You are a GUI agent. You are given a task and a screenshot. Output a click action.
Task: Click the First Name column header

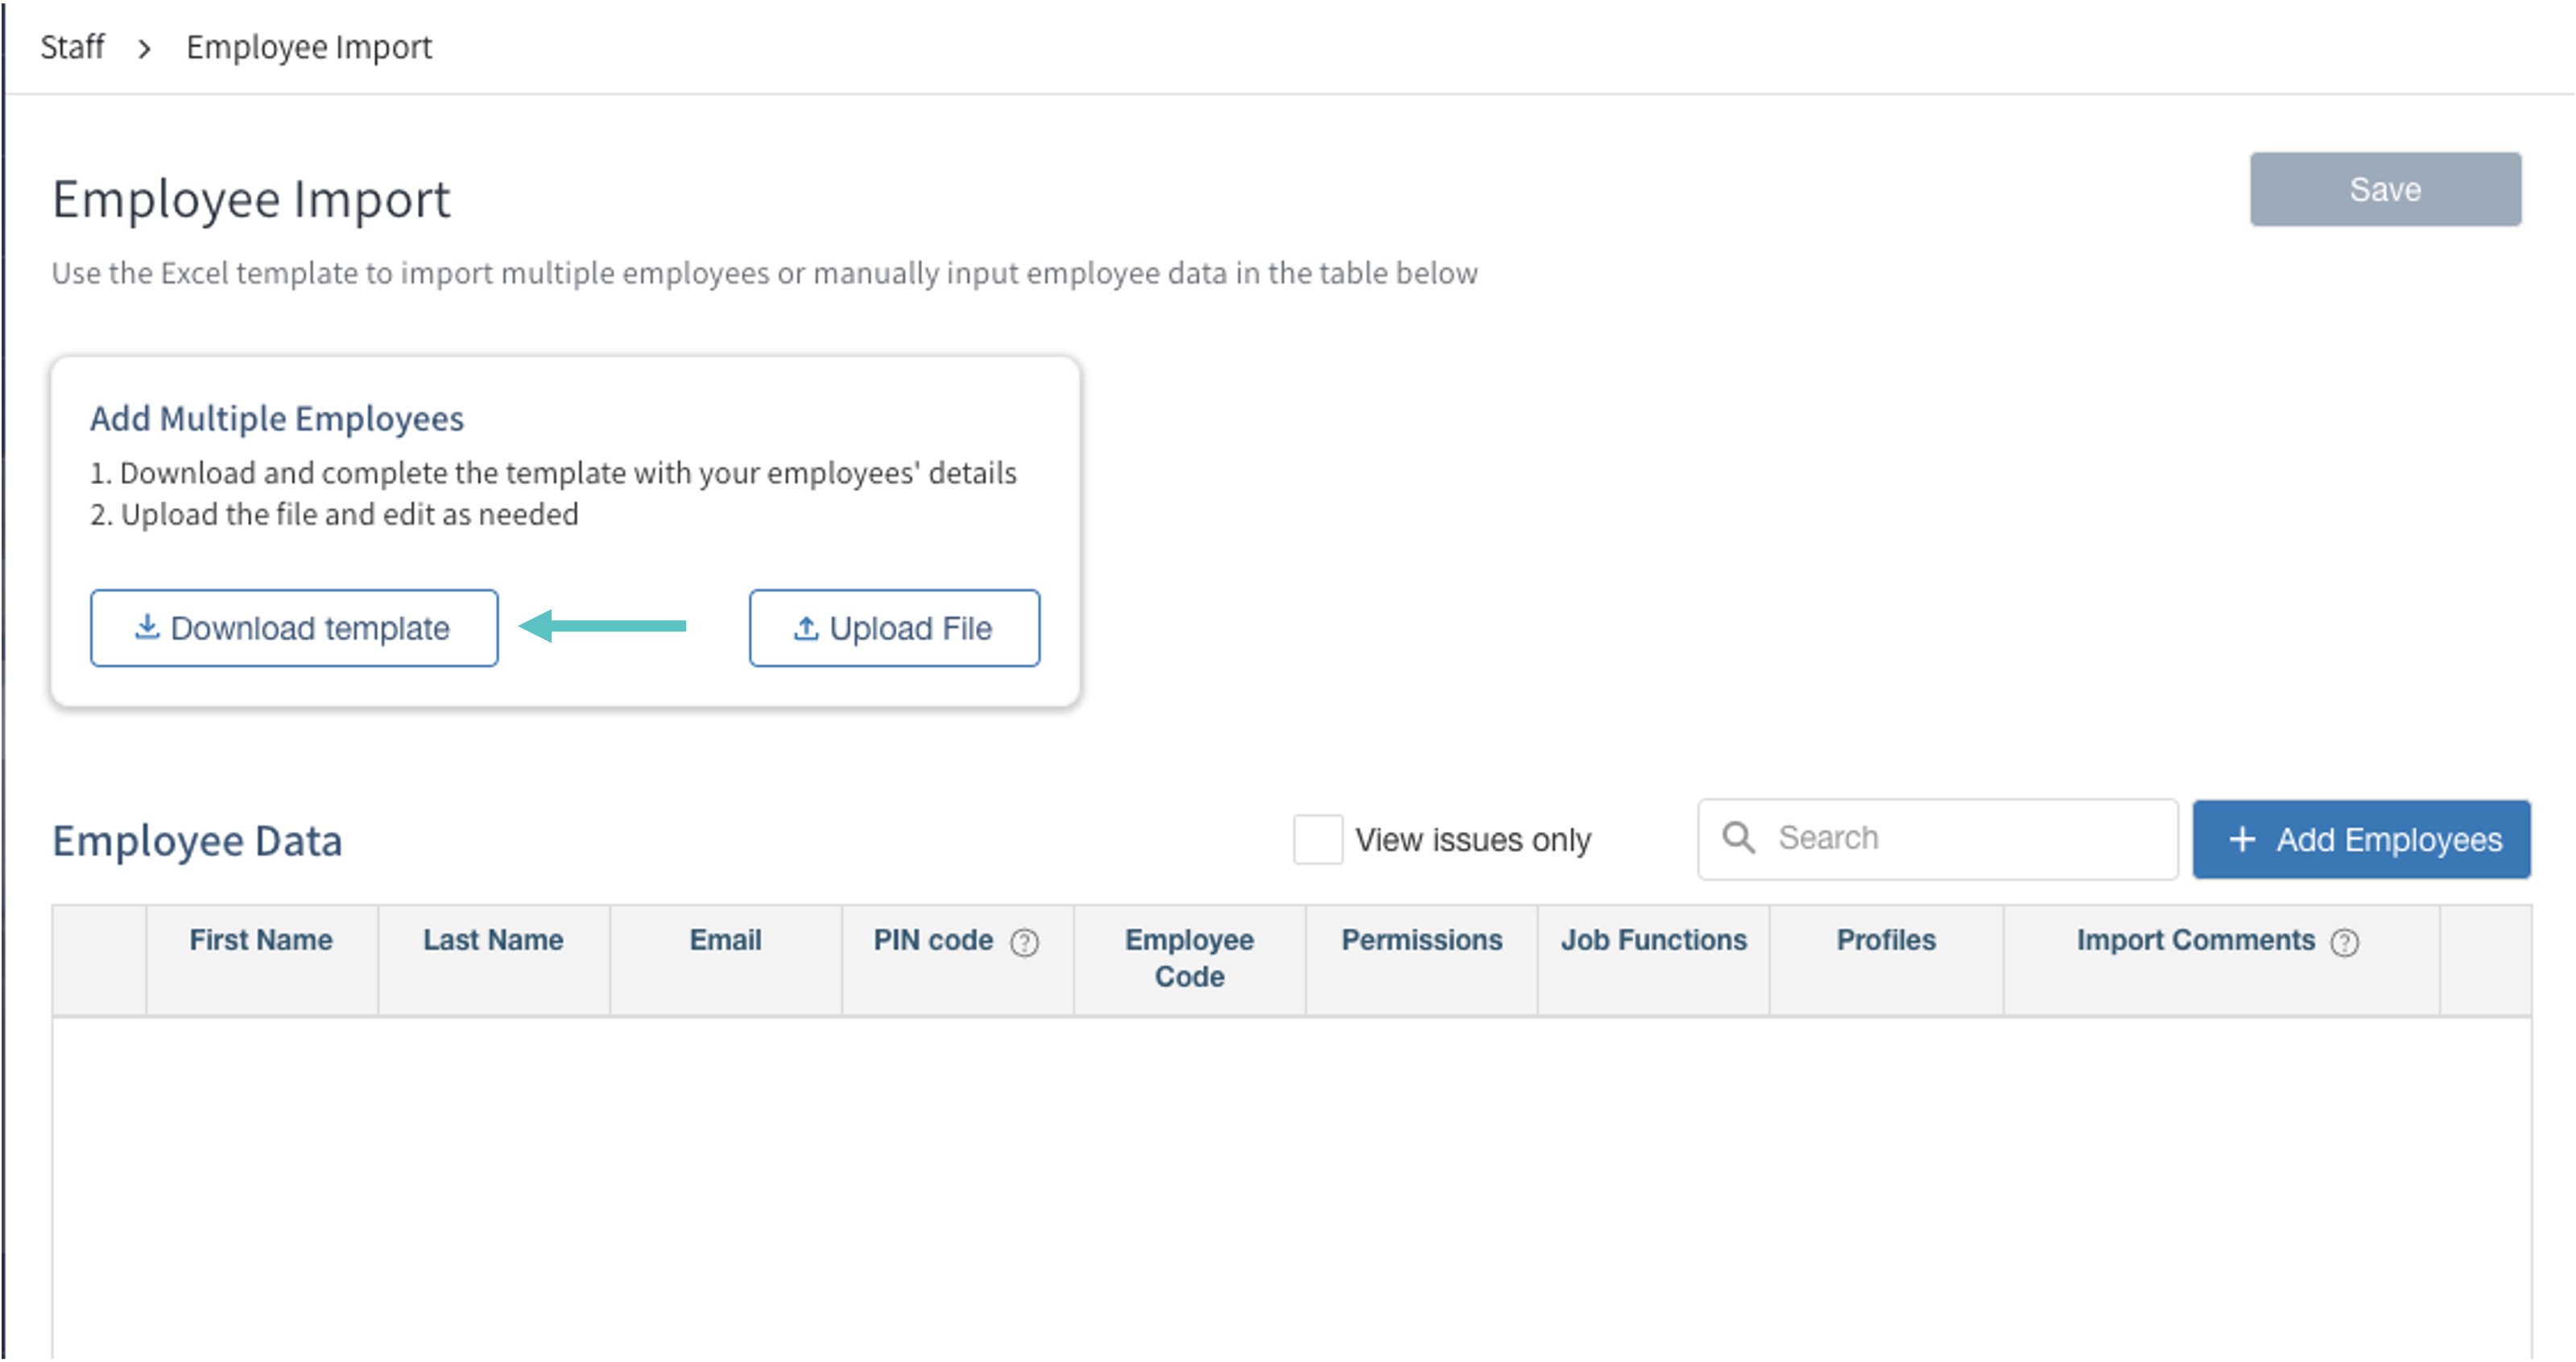(x=261, y=940)
